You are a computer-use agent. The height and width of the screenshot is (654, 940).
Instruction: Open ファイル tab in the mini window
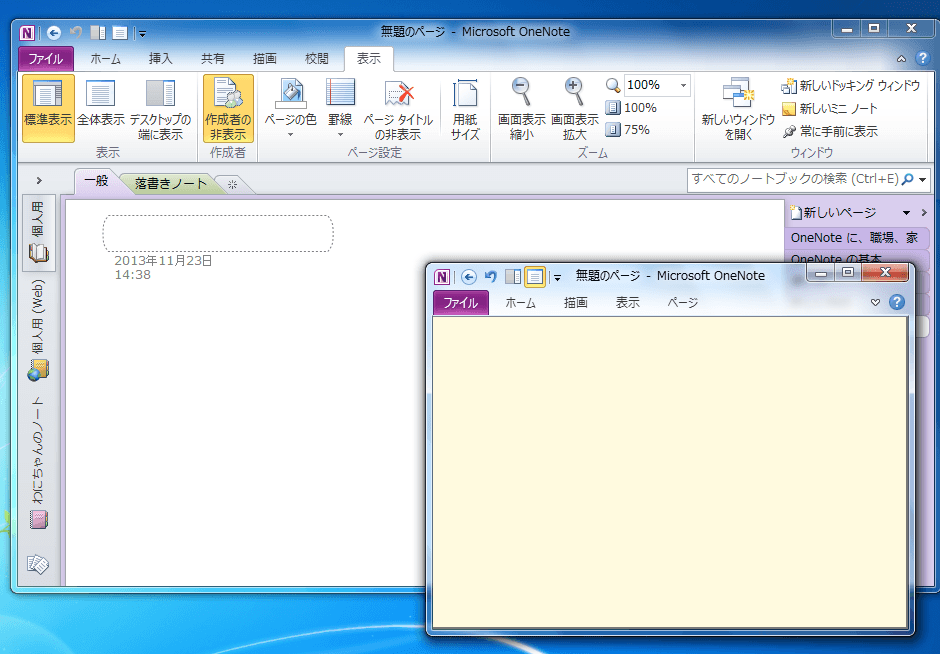(461, 303)
